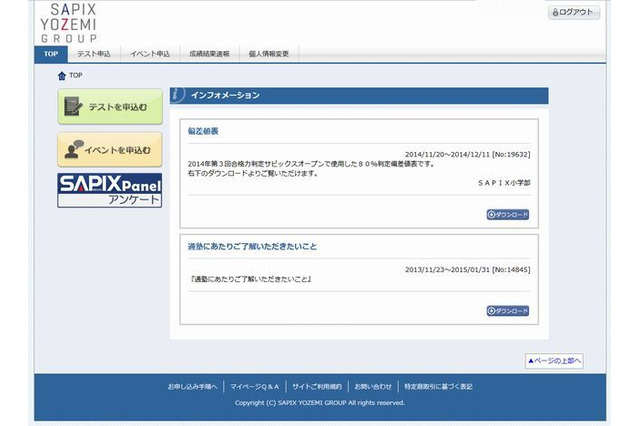Viewport: 640px width, 426px height.
Task: Click the 『通塾にあたりご了解いただきたいこと』 description text
Action: tap(251, 280)
